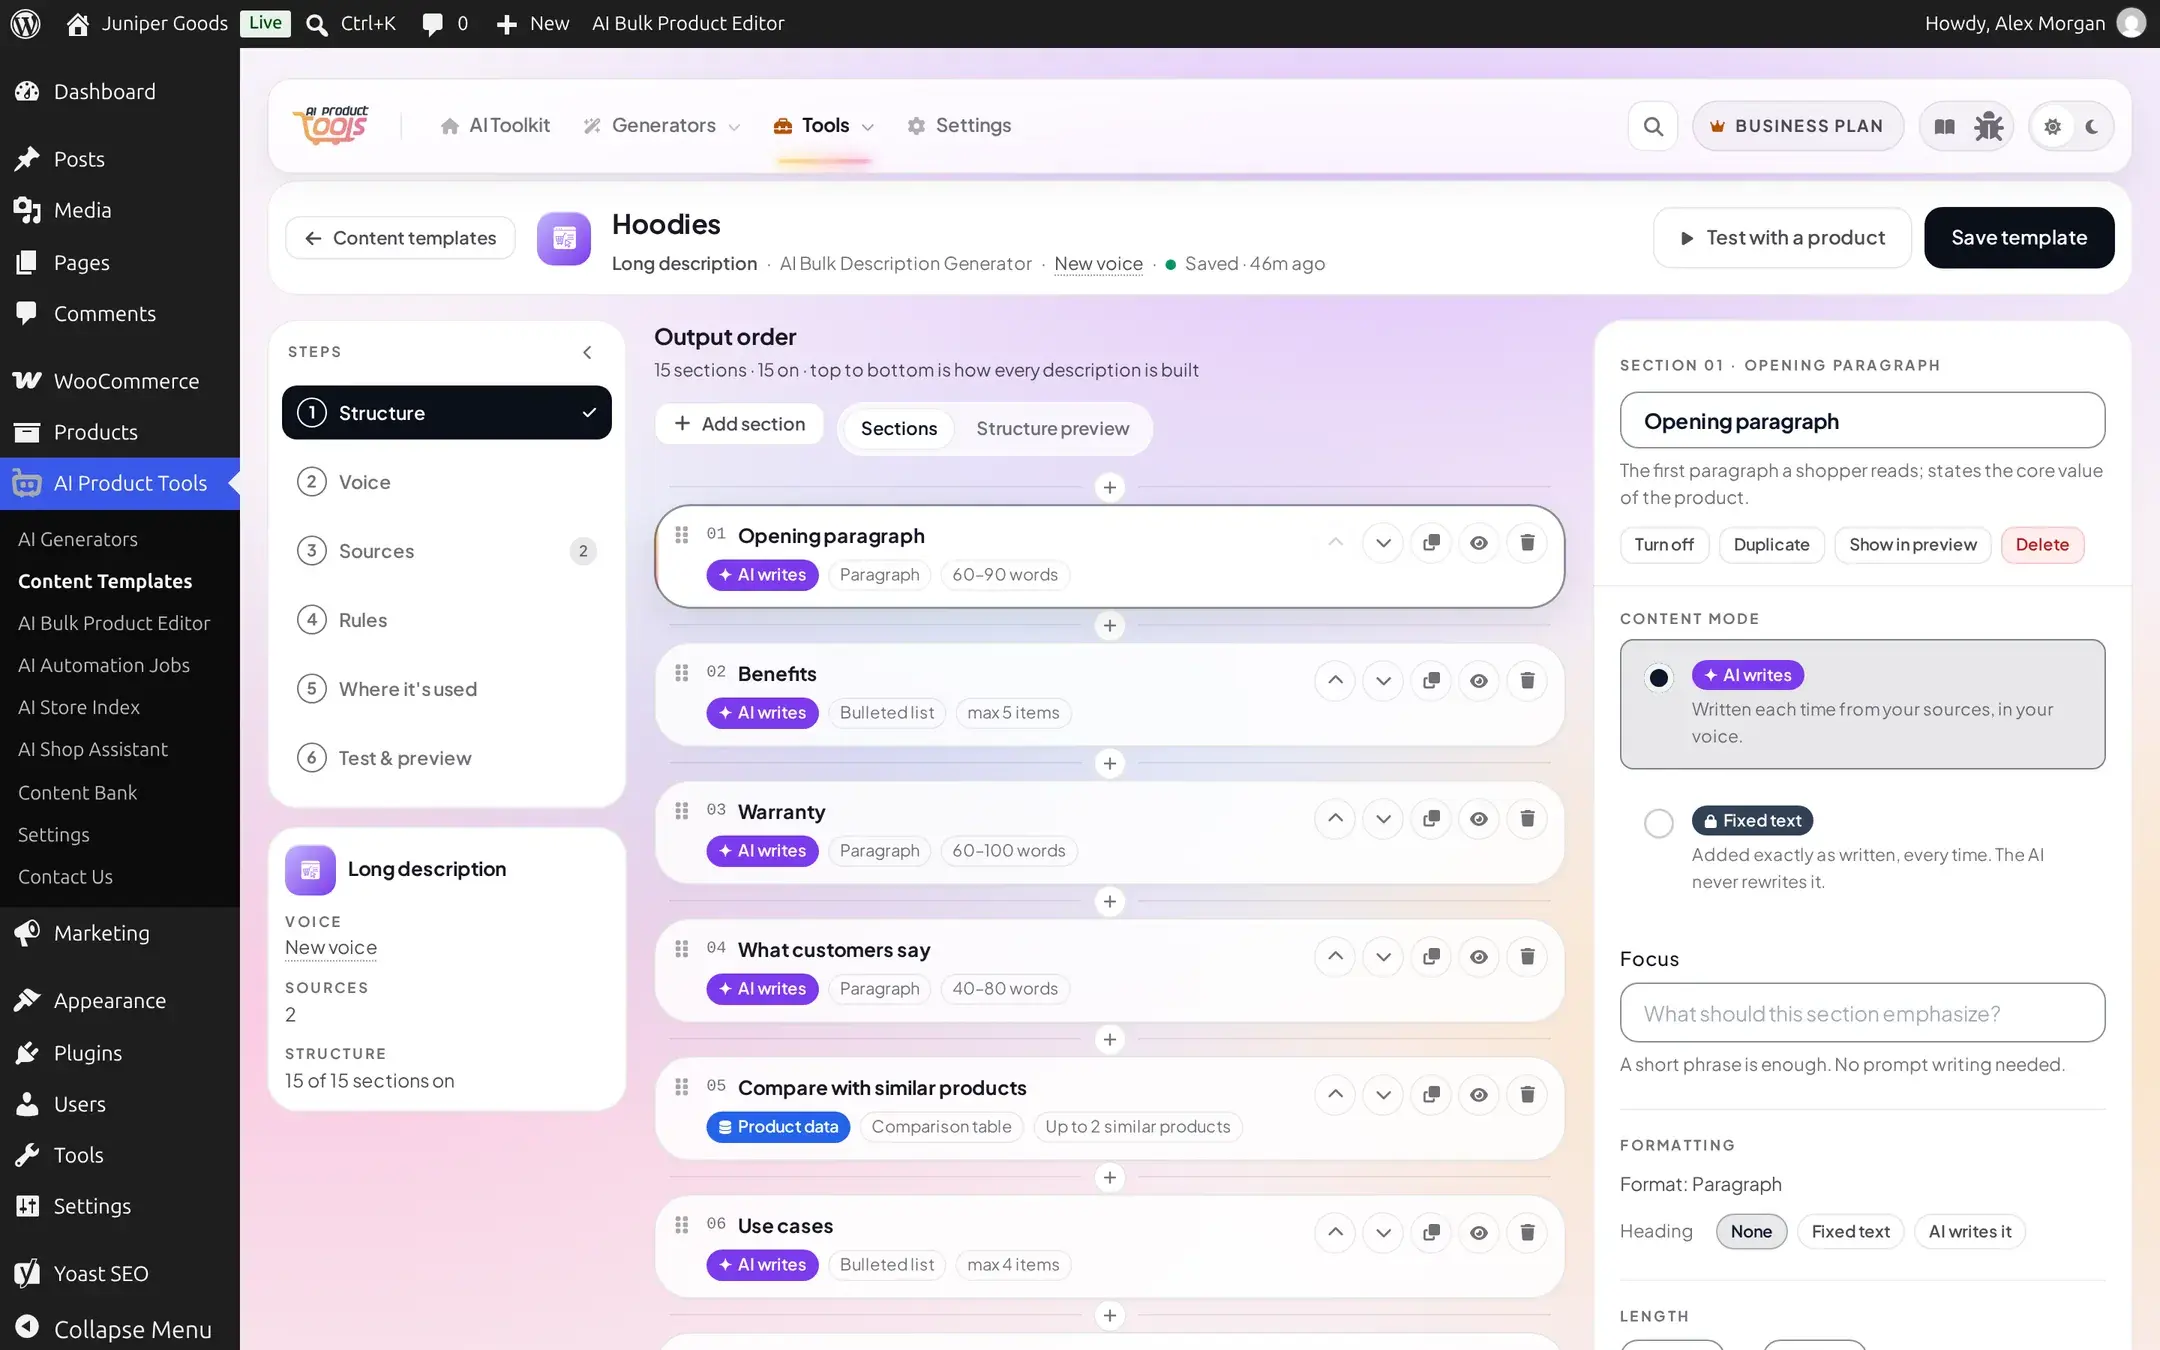This screenshot has height=1350, width=2160.
Task: Click the WordPress logo in admin bar
Action: 25,23
